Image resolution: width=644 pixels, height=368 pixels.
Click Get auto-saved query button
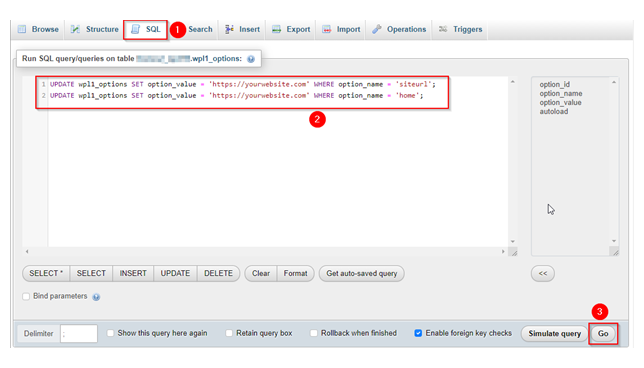[x=362, y=274]
